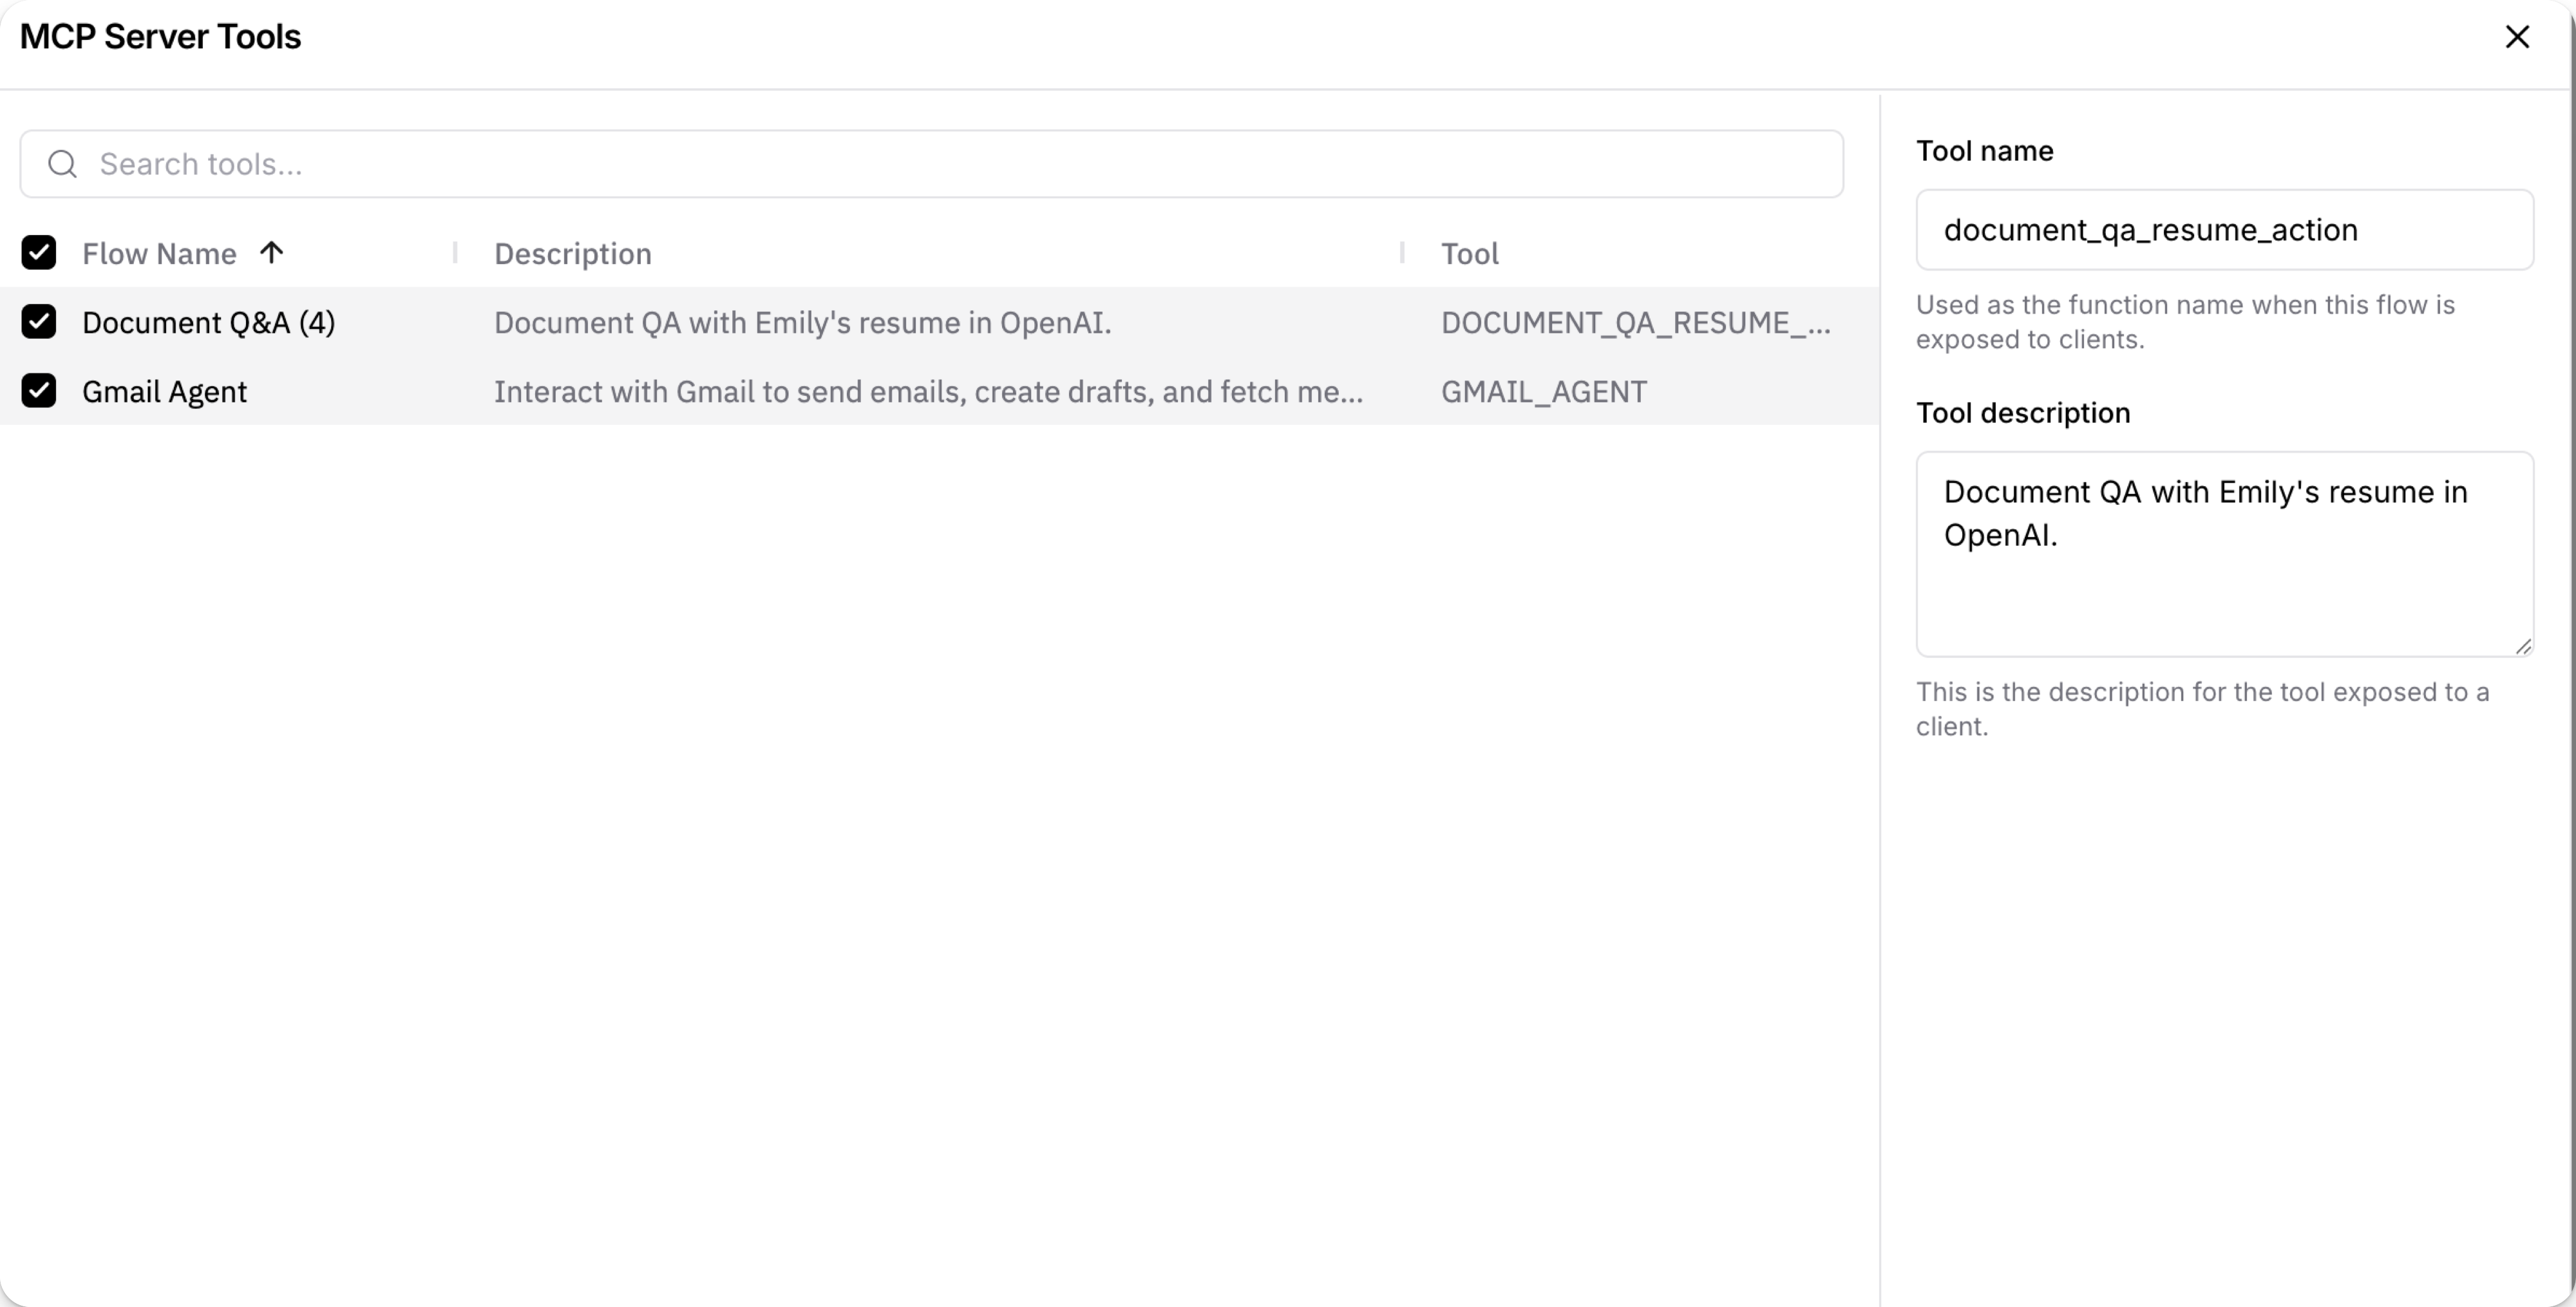Click the truncated DOCUMENT_QA_RESUME tool label
This screenshot has height=1307, width=2576.
1636,322
